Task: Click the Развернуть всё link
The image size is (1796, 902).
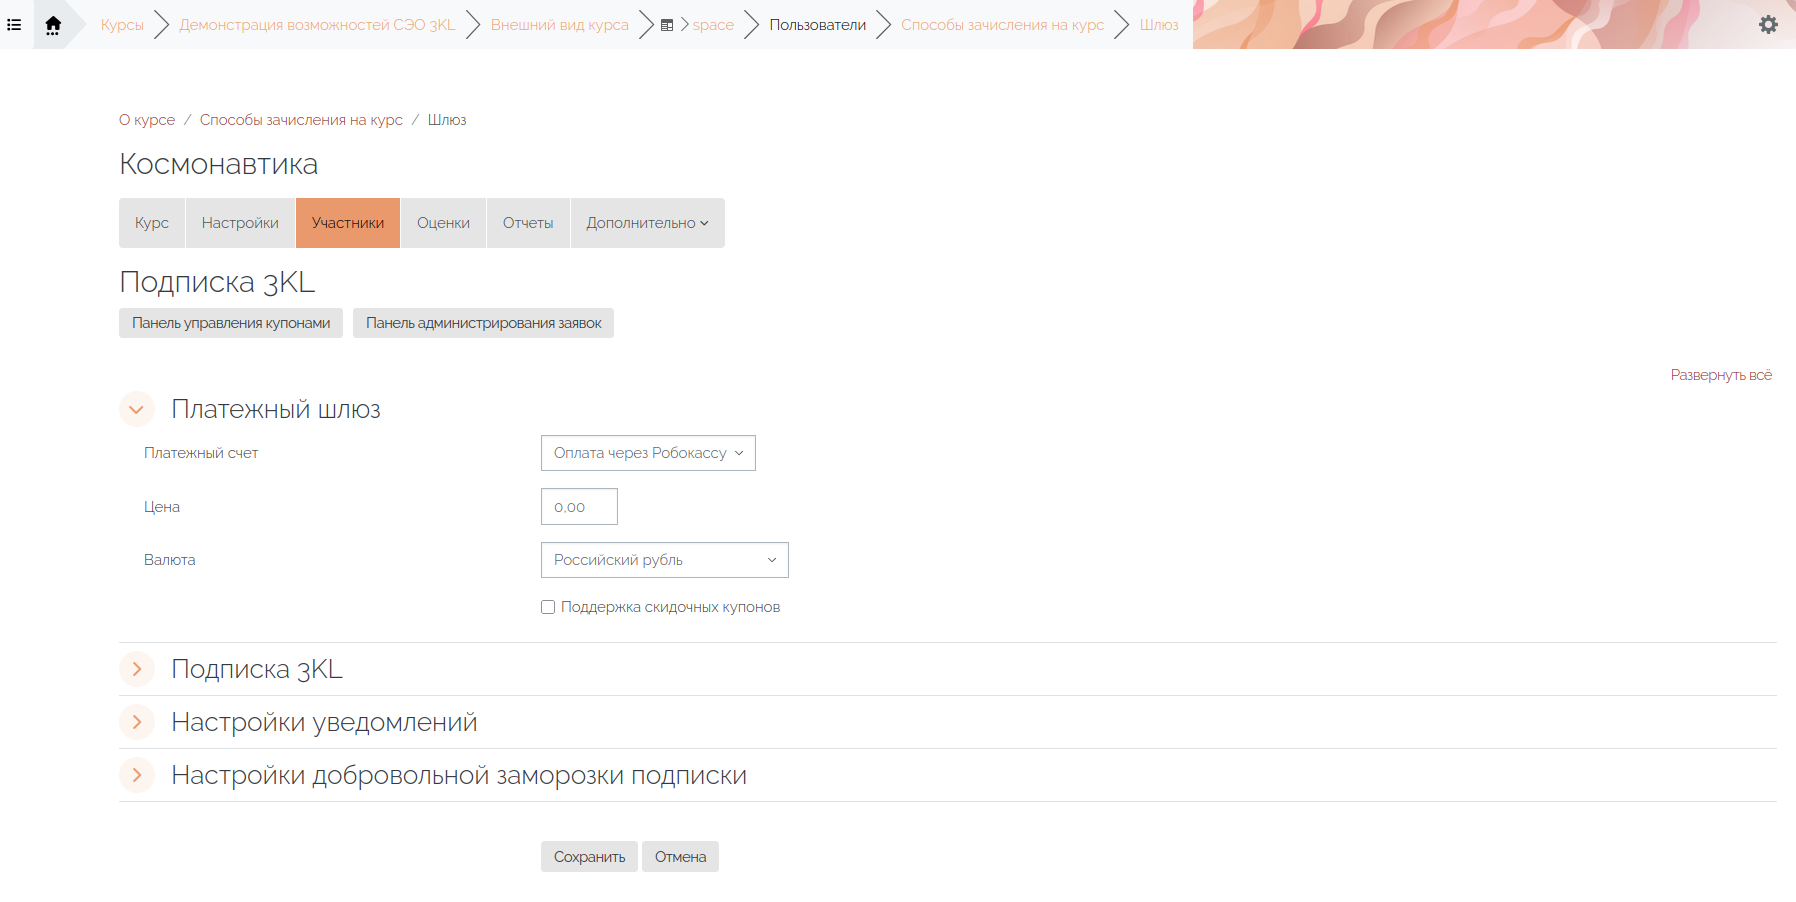Action: [1720, 375]
